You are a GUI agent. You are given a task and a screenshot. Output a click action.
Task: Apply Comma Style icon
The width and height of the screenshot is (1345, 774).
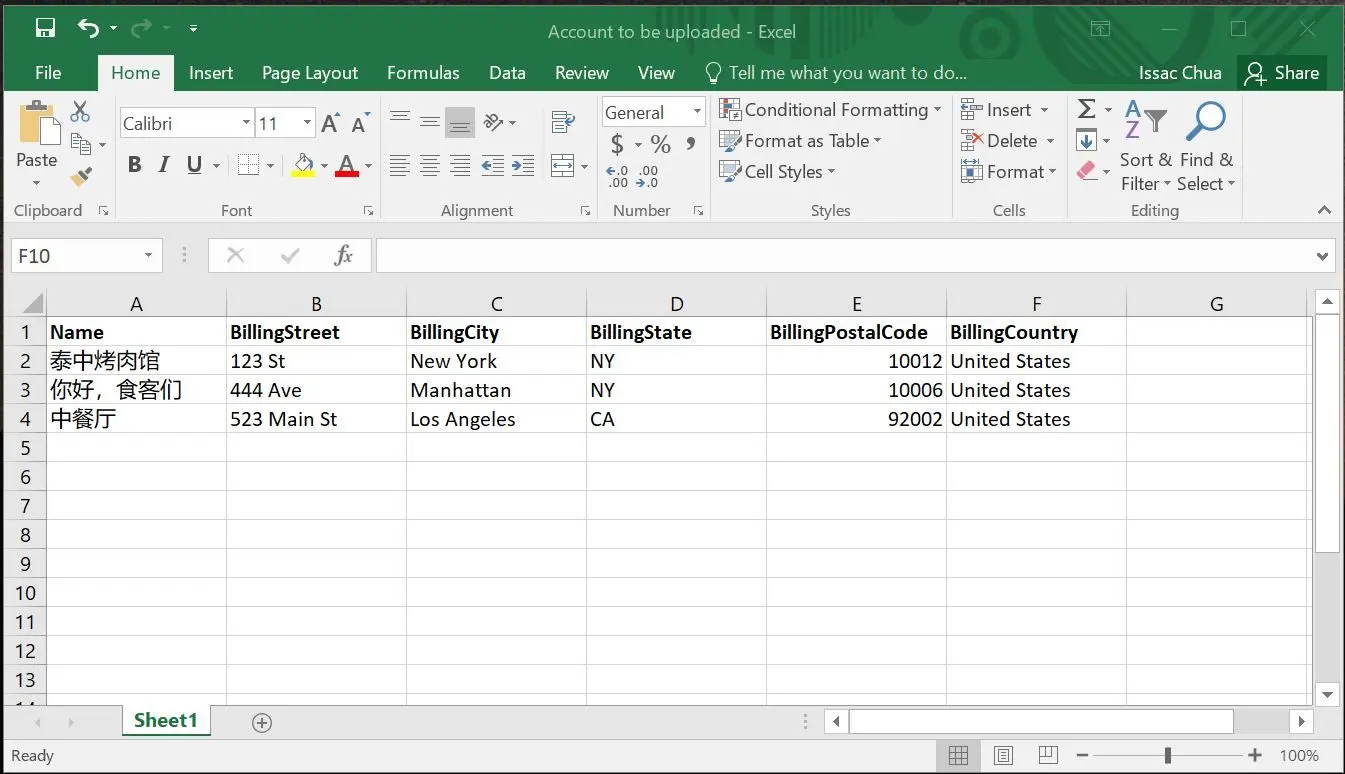(x=690, y=144)
